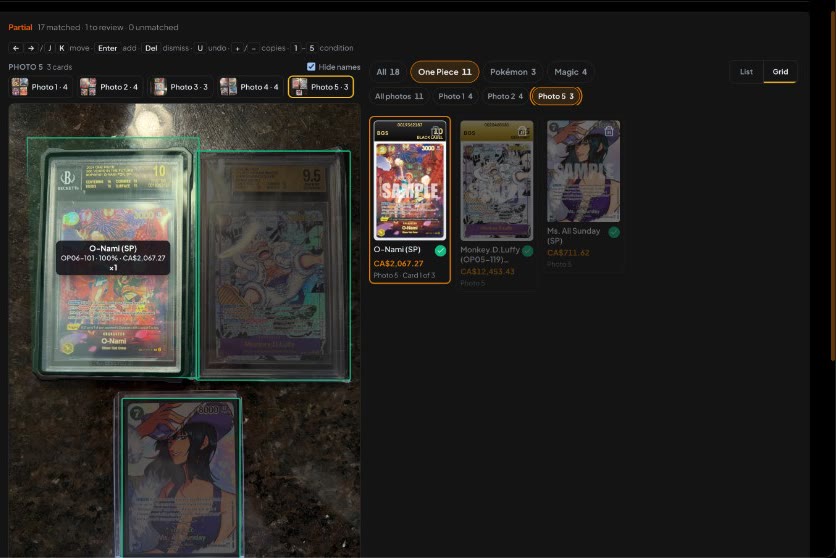Click the Enter add key hint
Viewport: 836px width, 558px height.
[x=107, y=48]
